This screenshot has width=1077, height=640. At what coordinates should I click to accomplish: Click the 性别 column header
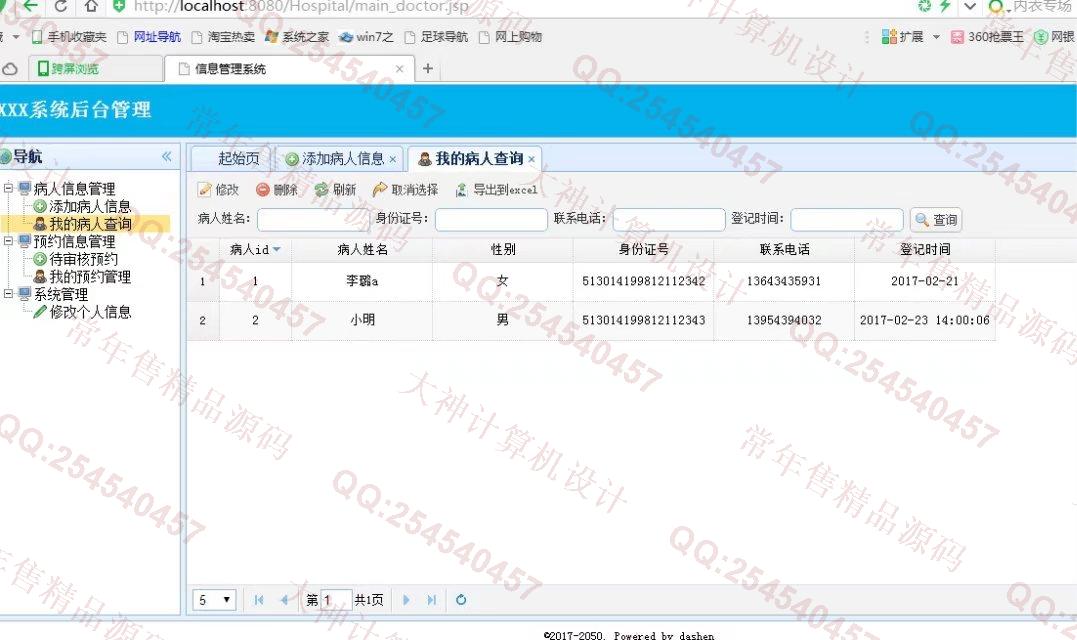502,249
